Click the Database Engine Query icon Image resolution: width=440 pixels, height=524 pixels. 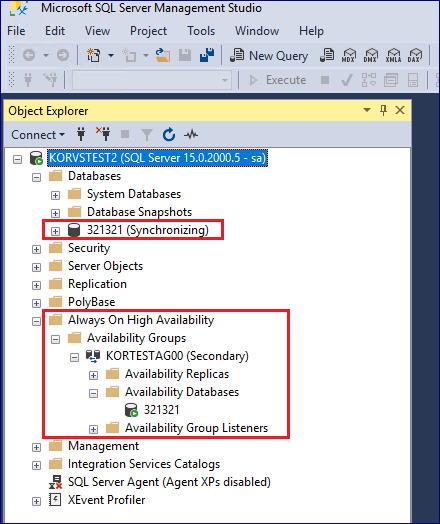pos(327,55)
